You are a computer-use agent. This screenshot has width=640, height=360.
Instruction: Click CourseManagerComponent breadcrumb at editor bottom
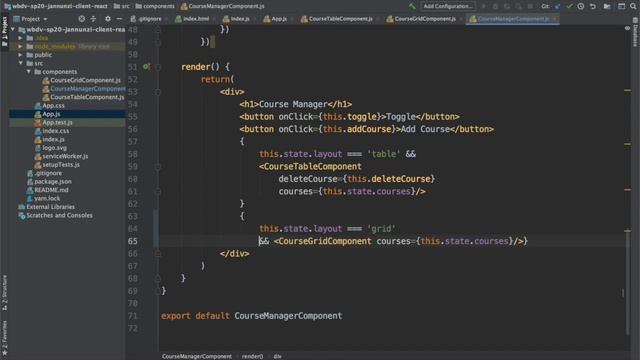click(x=197, y=356)
